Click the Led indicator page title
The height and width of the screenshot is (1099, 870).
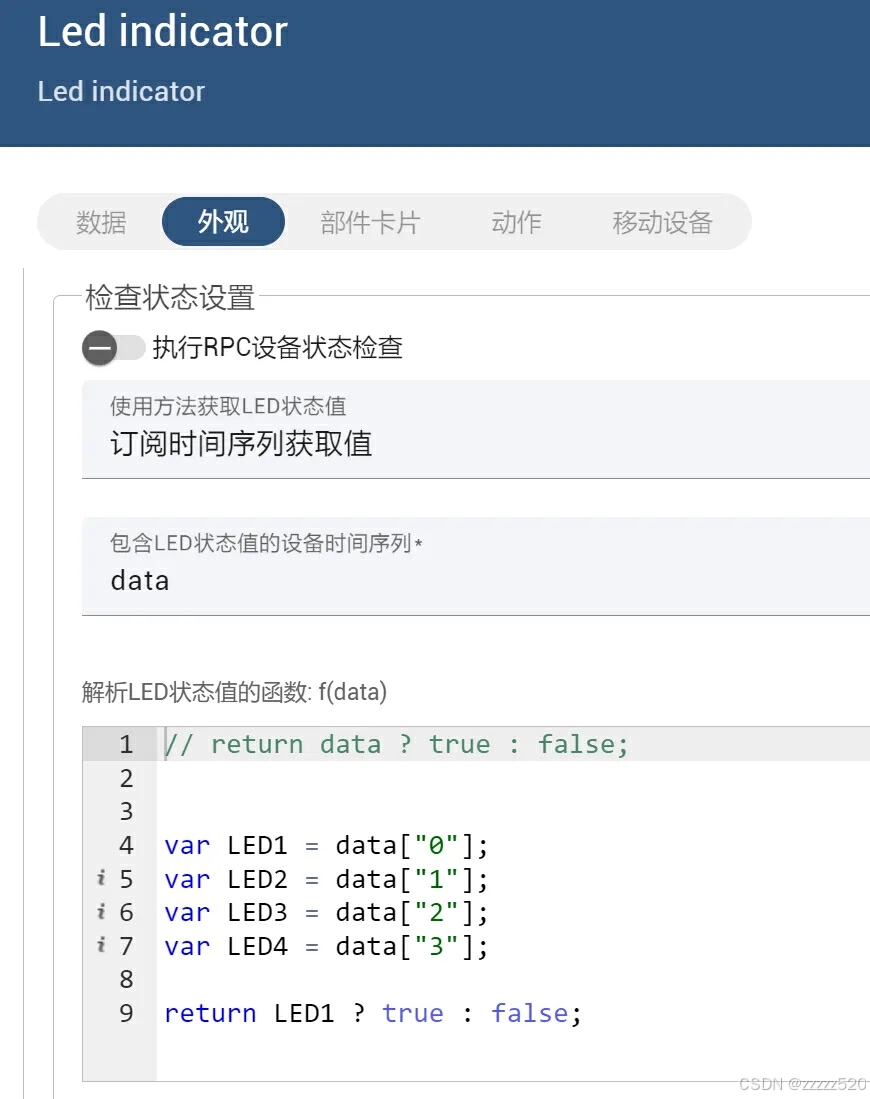click(x=163, y=33)
